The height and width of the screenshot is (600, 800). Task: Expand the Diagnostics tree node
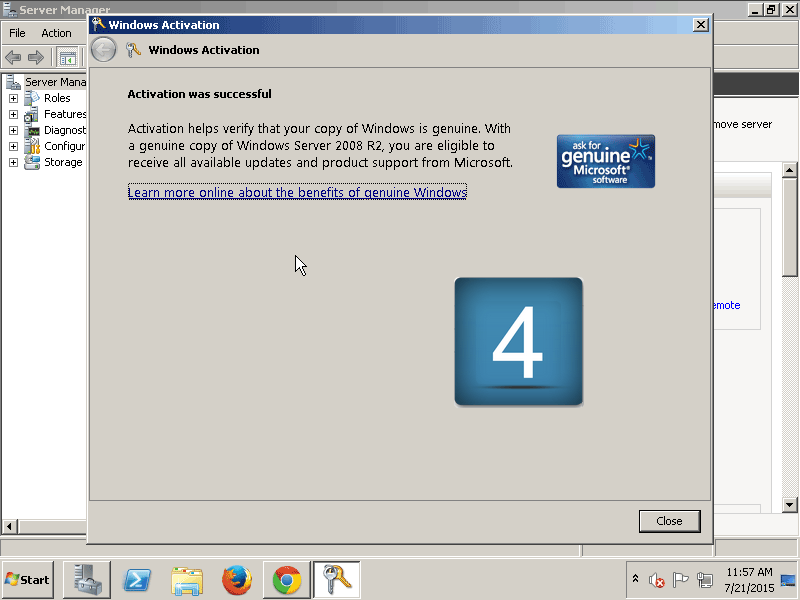click(13, 130)
